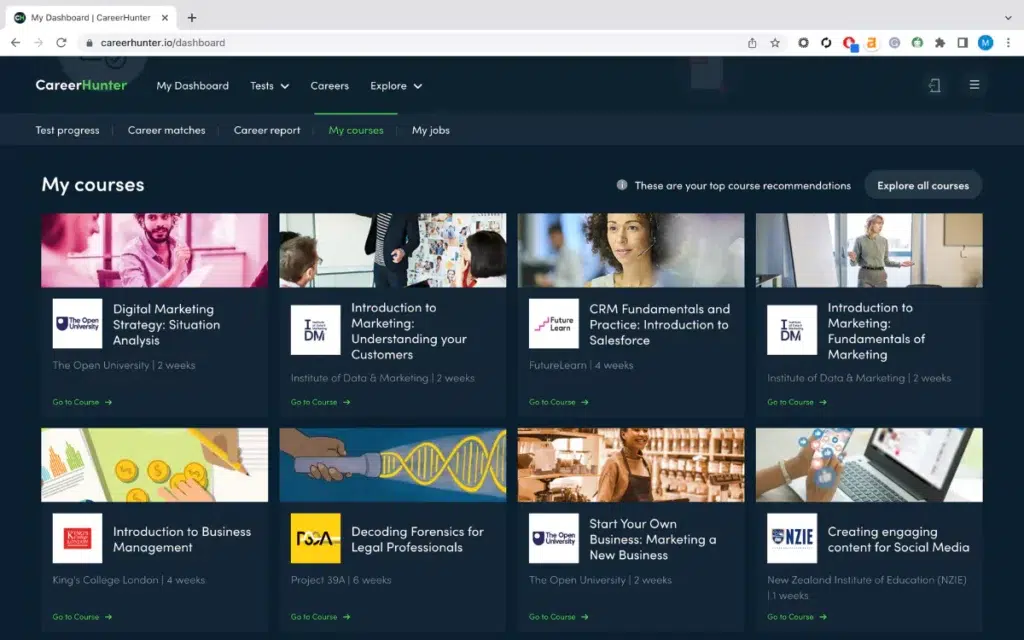
Task: Click the title Digital Marketing Strategy: Situation Analysis
Action: [x=167, y=325]
